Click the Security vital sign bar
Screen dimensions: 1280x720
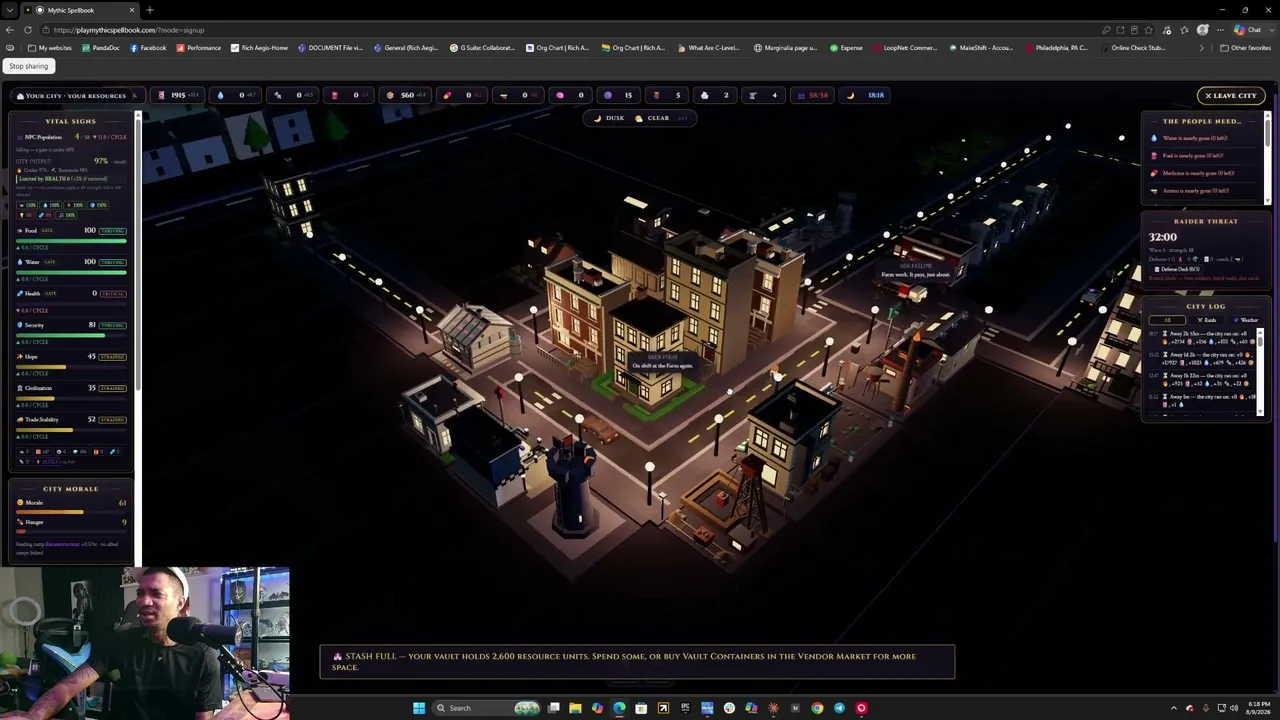[71, 336]
